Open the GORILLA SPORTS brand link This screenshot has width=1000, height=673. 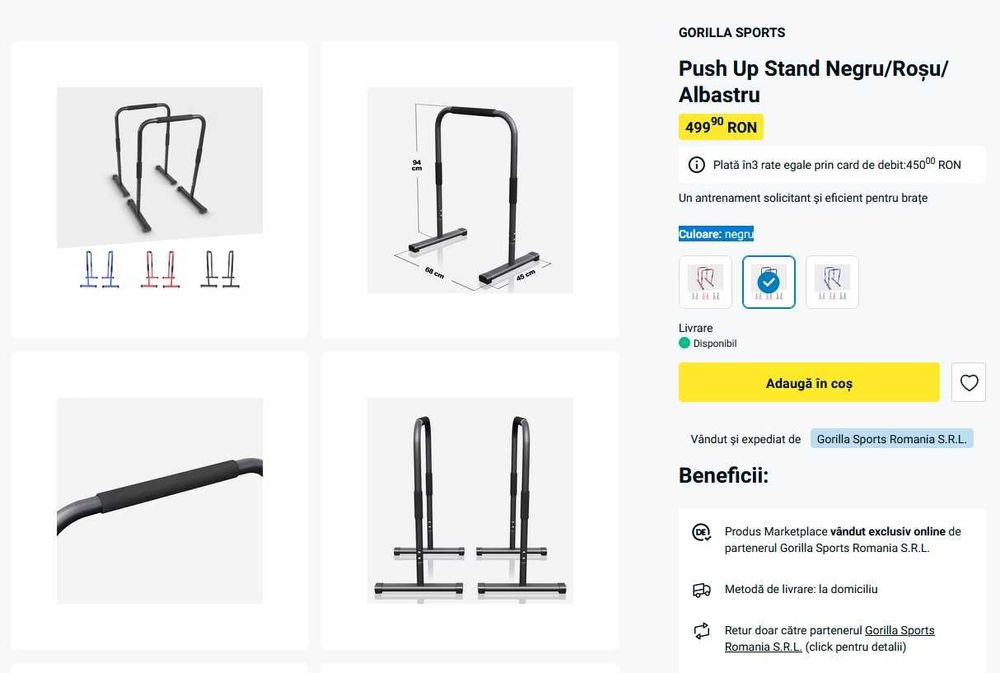[732, 32]
